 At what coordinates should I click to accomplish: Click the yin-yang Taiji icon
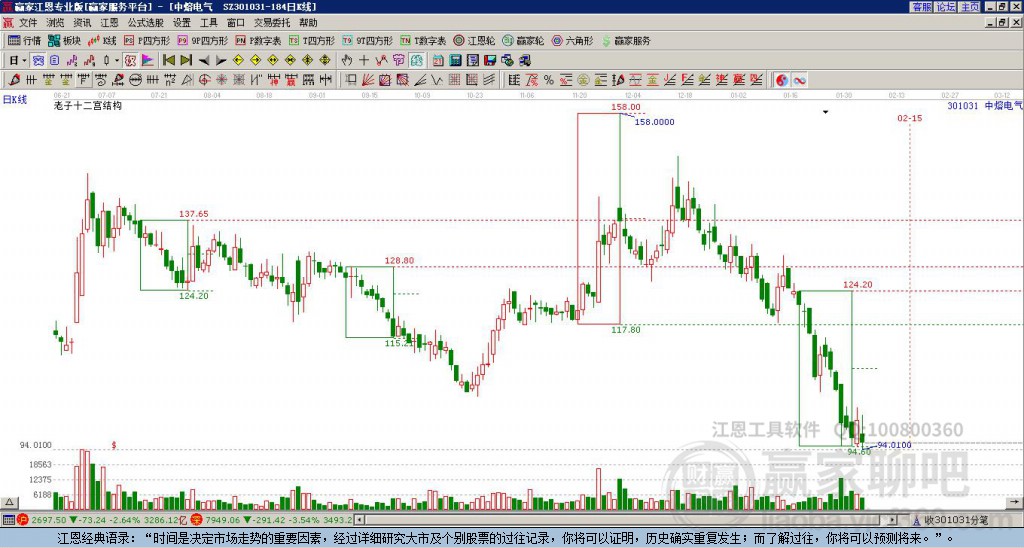point(782,80)
